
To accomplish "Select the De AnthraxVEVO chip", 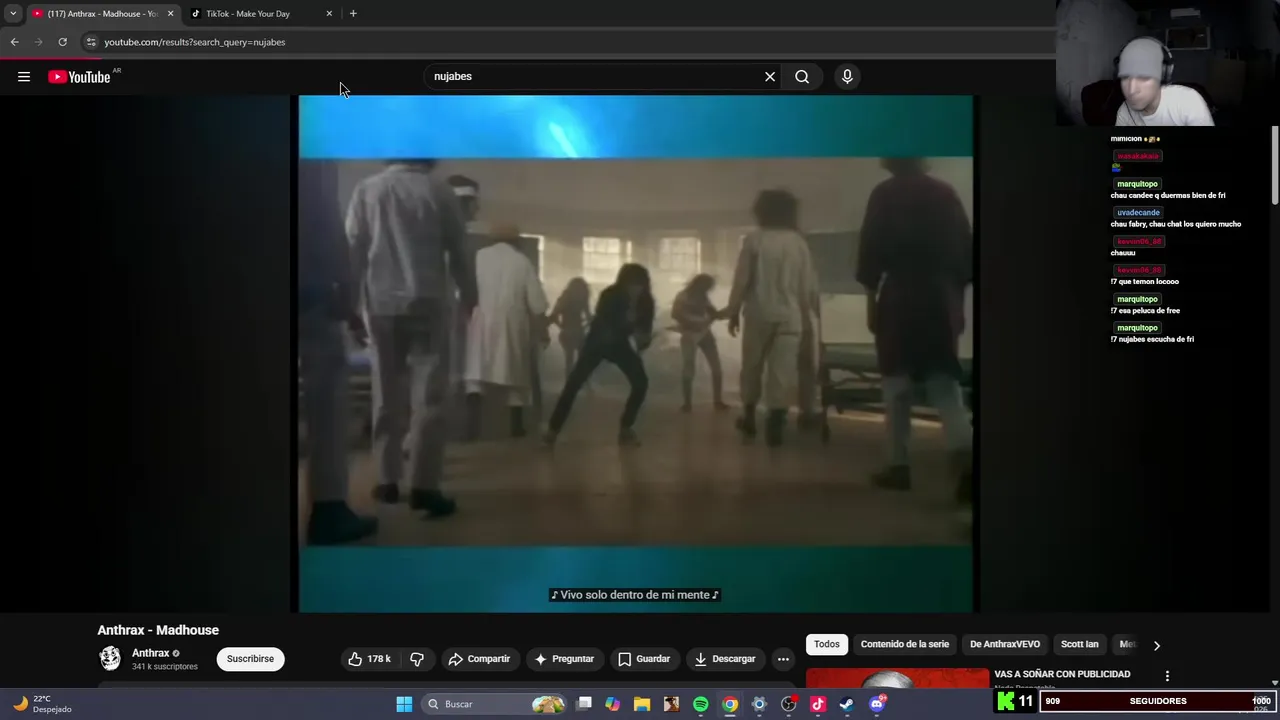I will (1005, 644).
